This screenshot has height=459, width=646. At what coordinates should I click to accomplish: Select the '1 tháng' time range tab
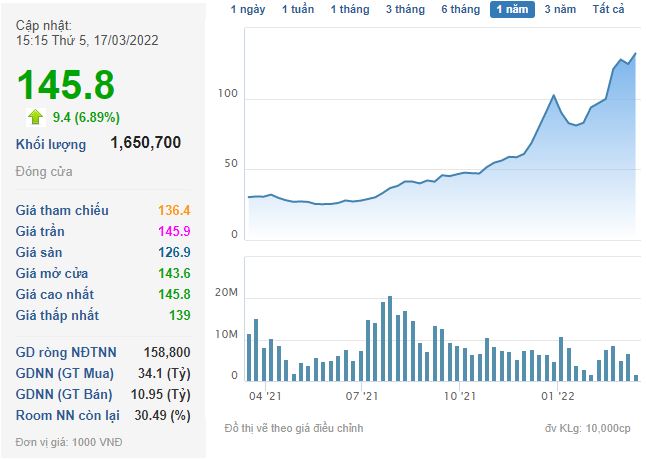350,10
